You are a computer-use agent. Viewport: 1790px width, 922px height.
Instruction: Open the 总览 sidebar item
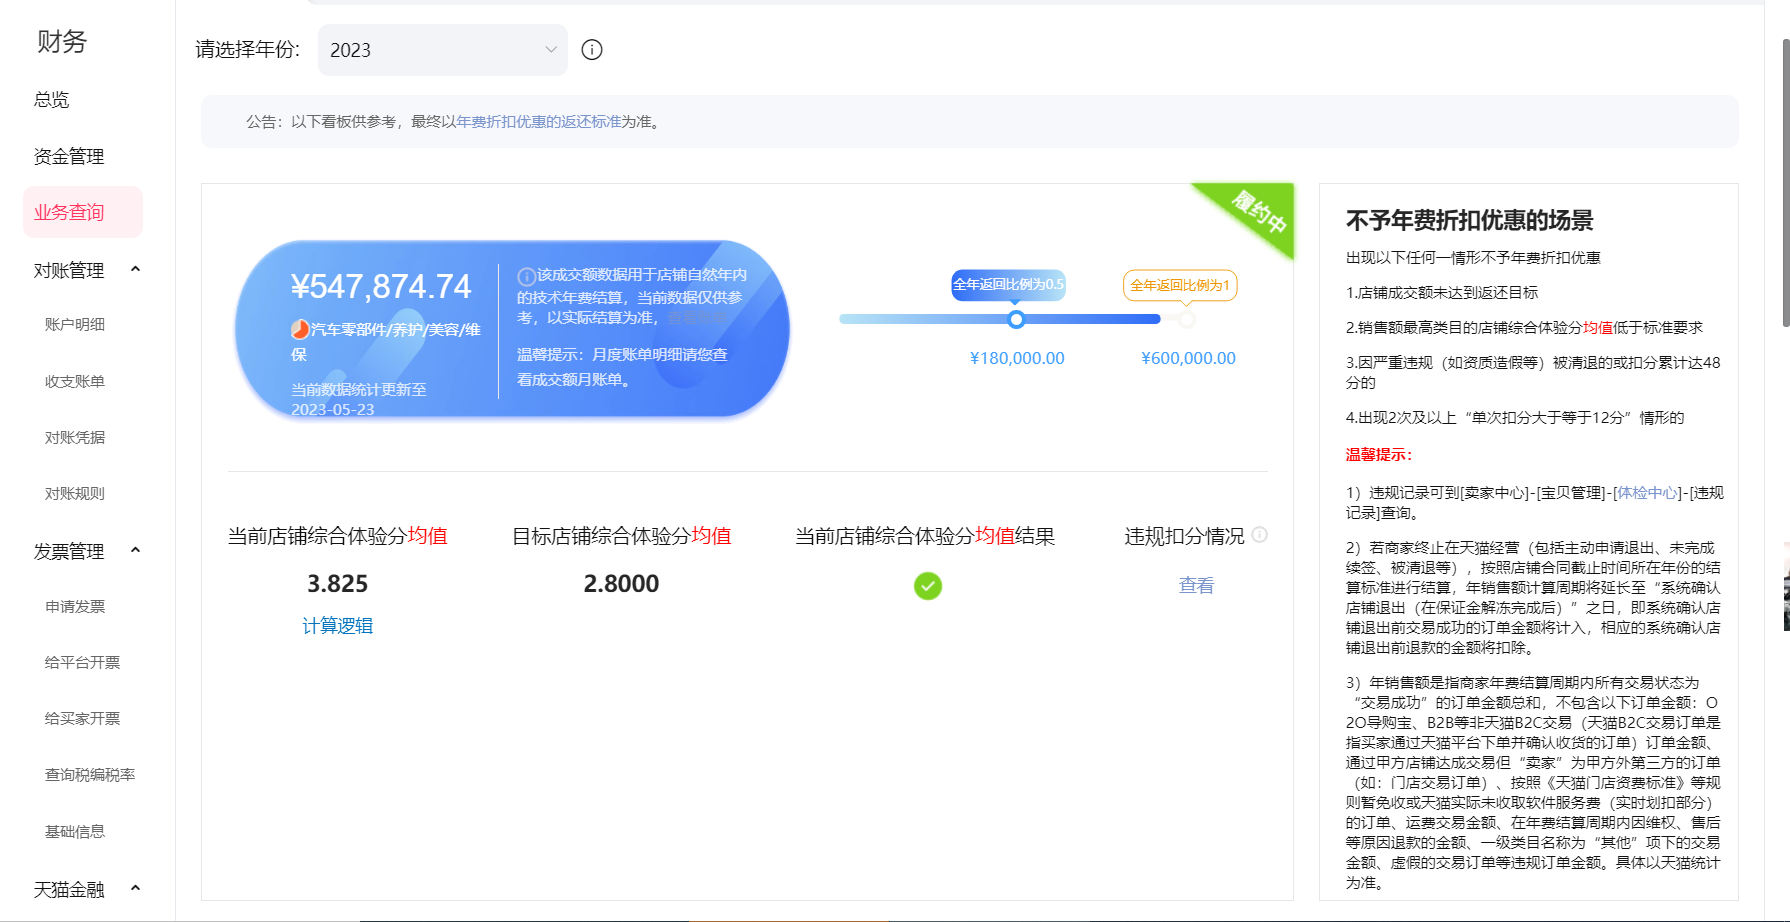(52, 100)
